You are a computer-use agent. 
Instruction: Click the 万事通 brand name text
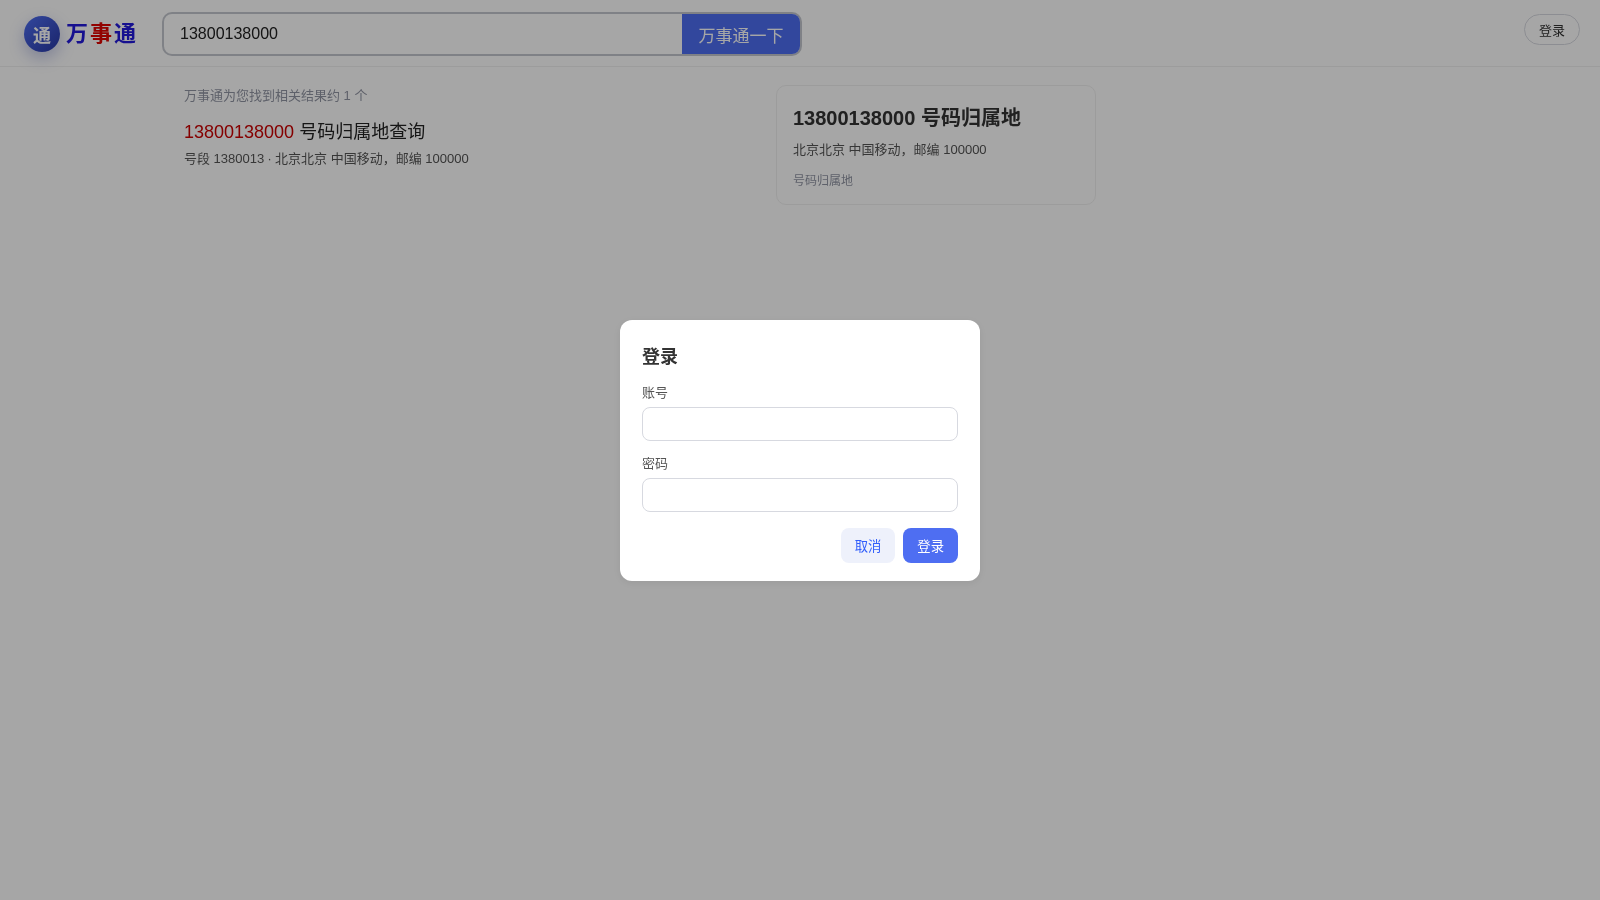tap(101, 34)
